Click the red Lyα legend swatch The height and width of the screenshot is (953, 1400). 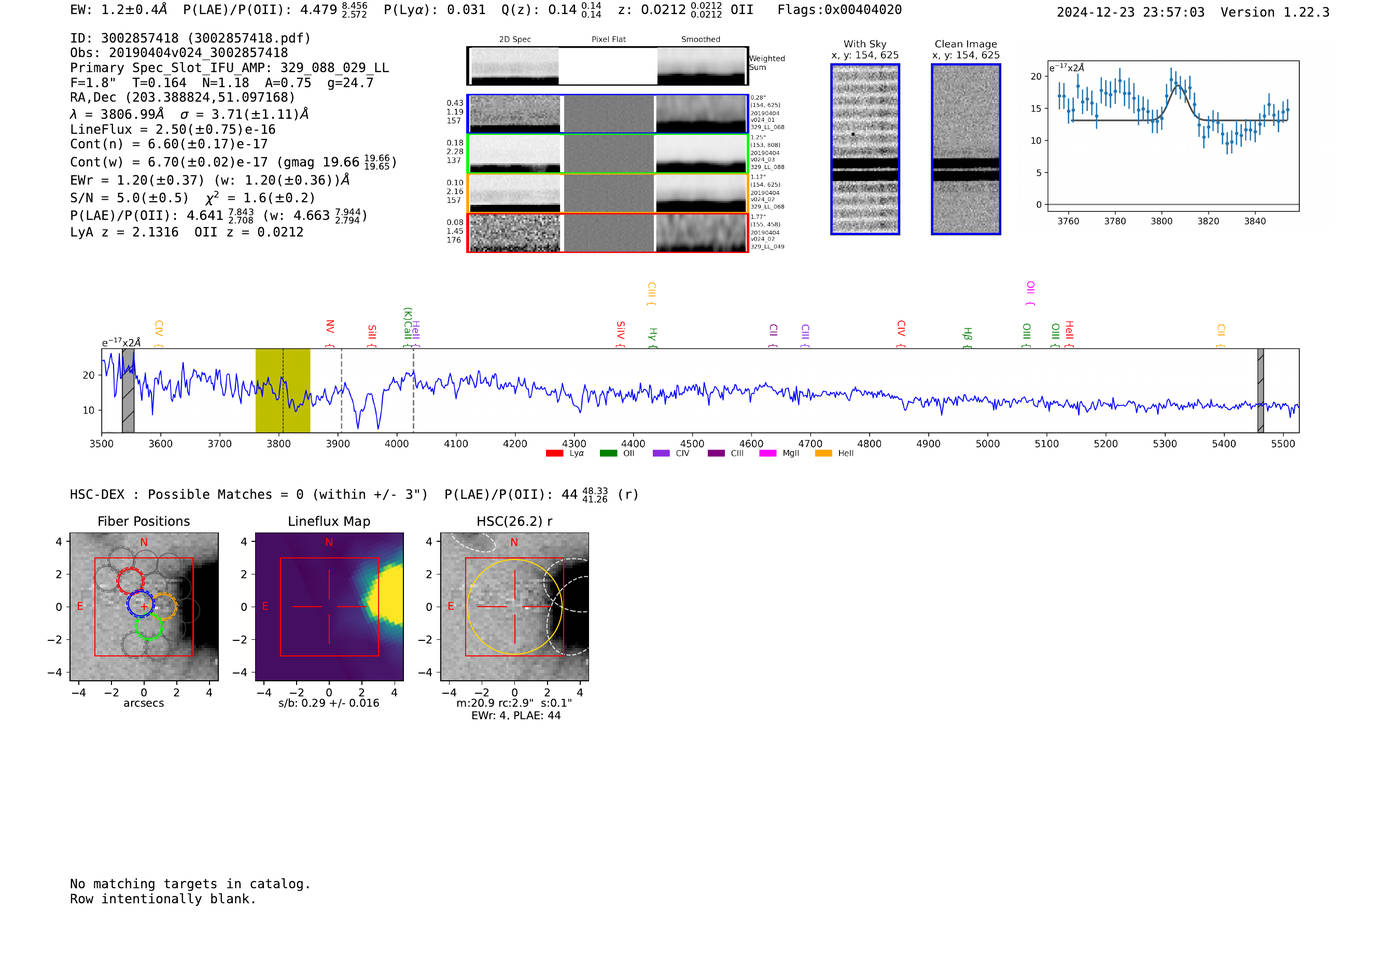[x=555, y=454]
